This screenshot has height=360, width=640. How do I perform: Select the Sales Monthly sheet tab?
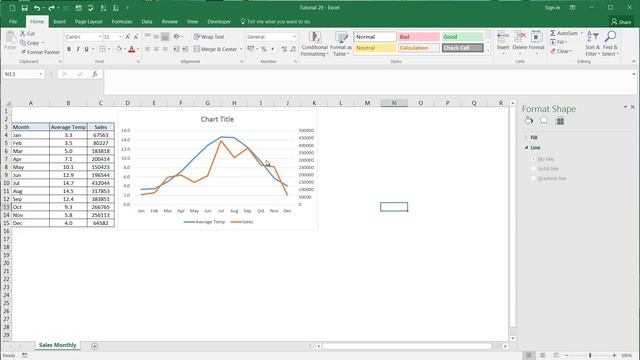click(x=58, y=345)
